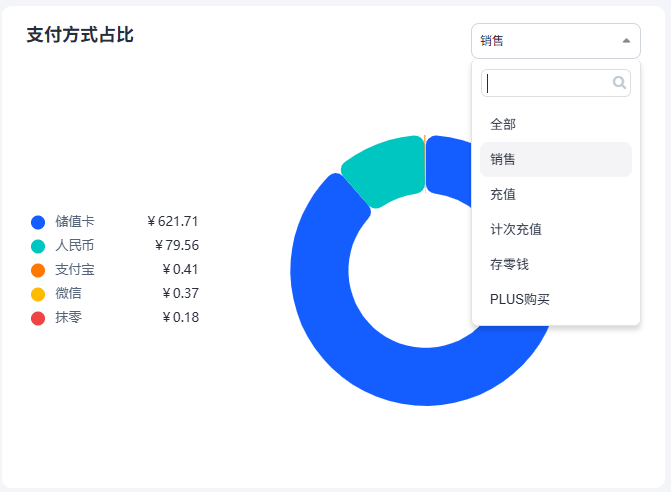Collapse the 销售 dropdown arrow
Image resolution: width=671 pixels, height=492 pixels.
(x=626, y=41)
